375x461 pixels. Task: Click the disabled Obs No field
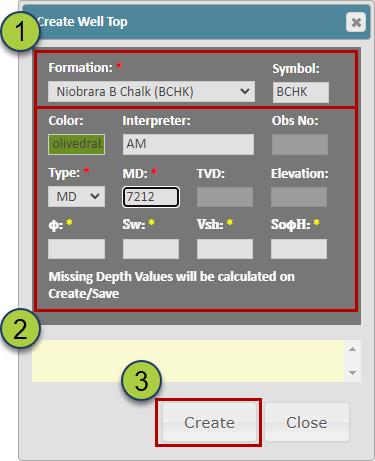(x=300, y=144)
